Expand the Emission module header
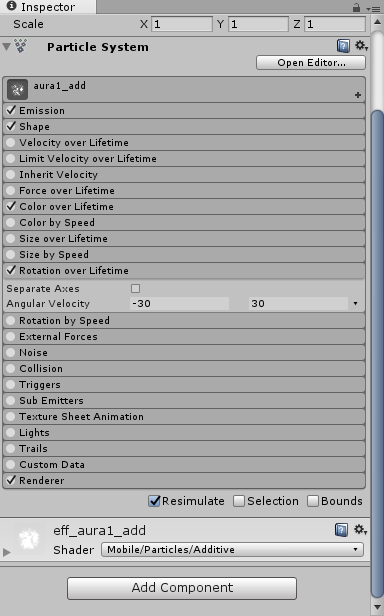 [184, 111]
